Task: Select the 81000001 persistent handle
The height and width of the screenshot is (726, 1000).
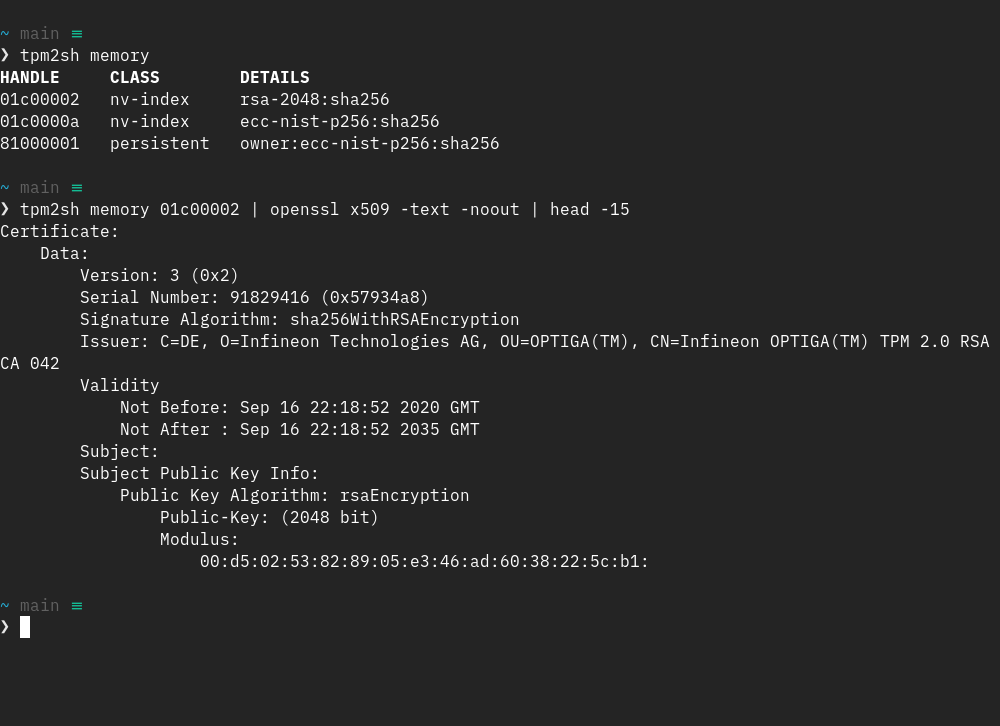Action: coord(40,144)
